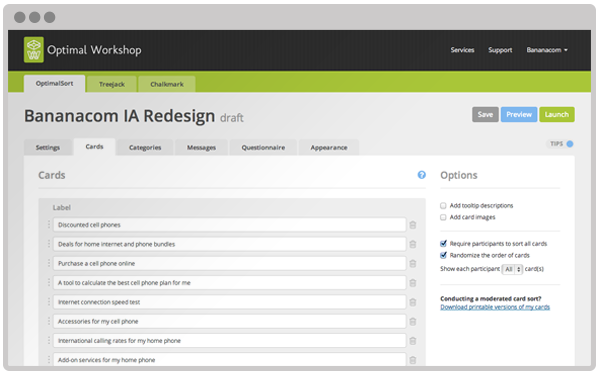
Task: Edit 'Add-on services for my home phone' field
Action: (230, 360)
